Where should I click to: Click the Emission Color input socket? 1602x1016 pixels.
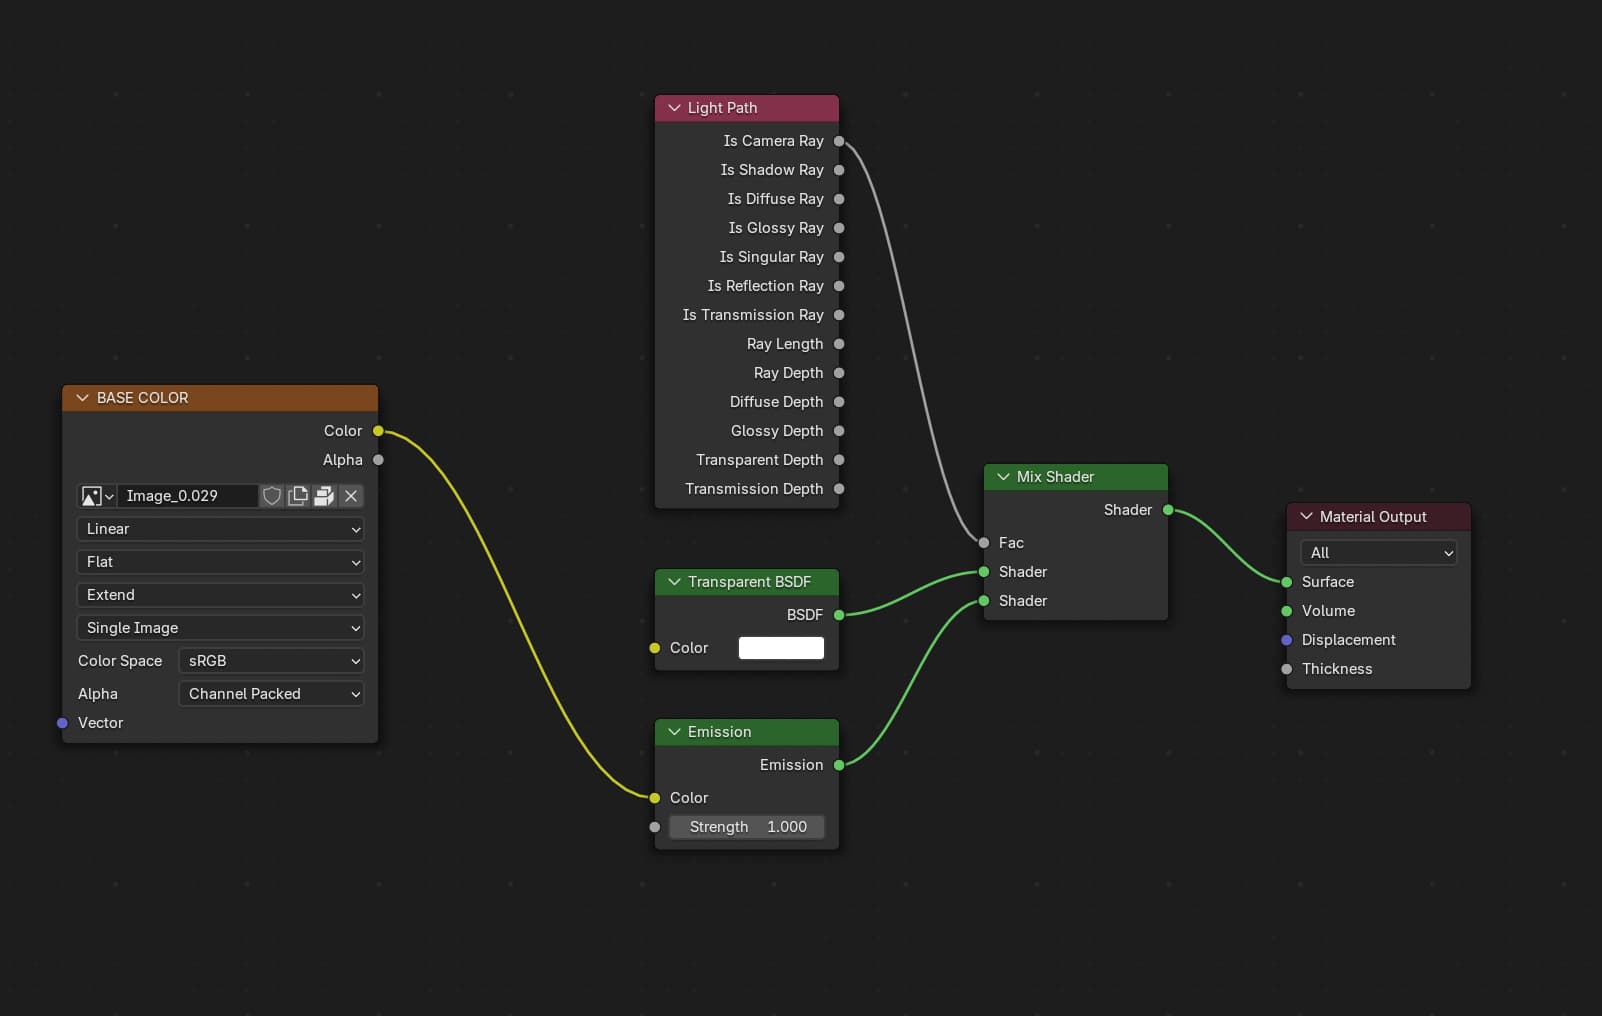tap(655, 798)
